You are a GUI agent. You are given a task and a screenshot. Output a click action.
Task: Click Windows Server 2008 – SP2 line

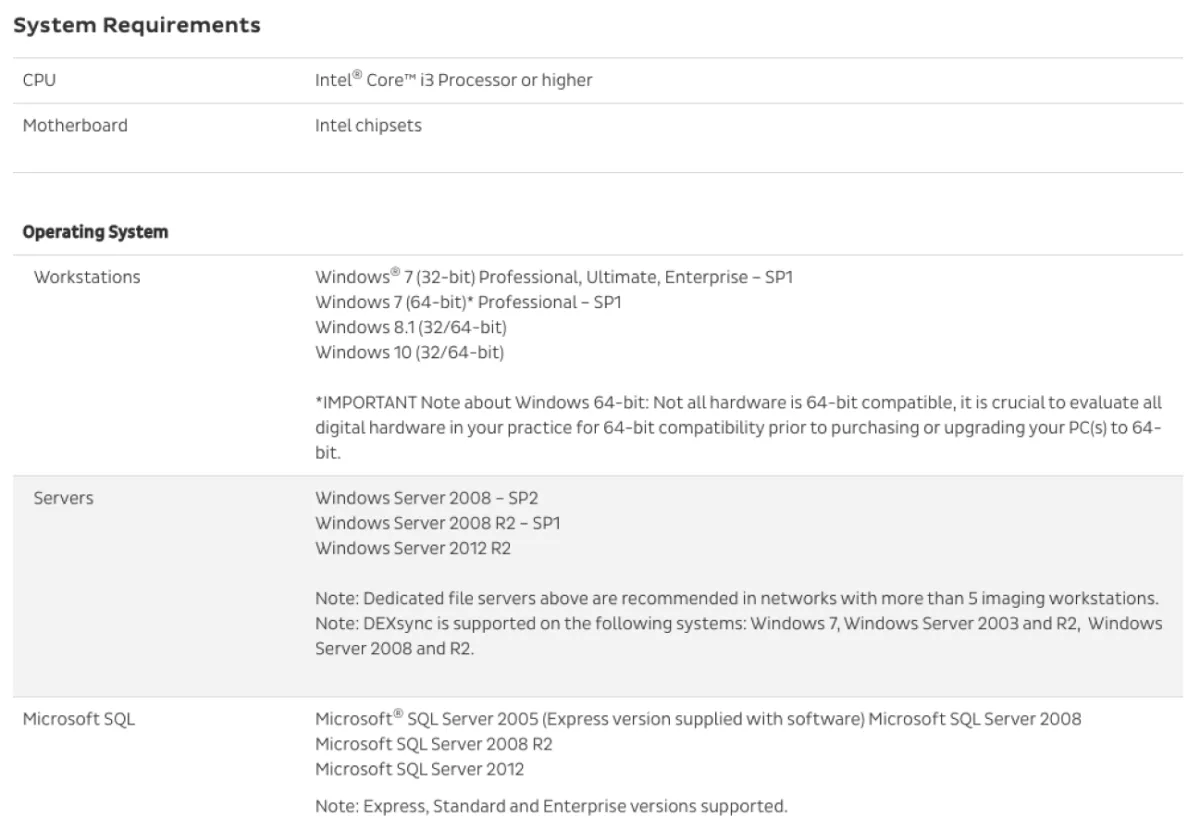[432, 497]
